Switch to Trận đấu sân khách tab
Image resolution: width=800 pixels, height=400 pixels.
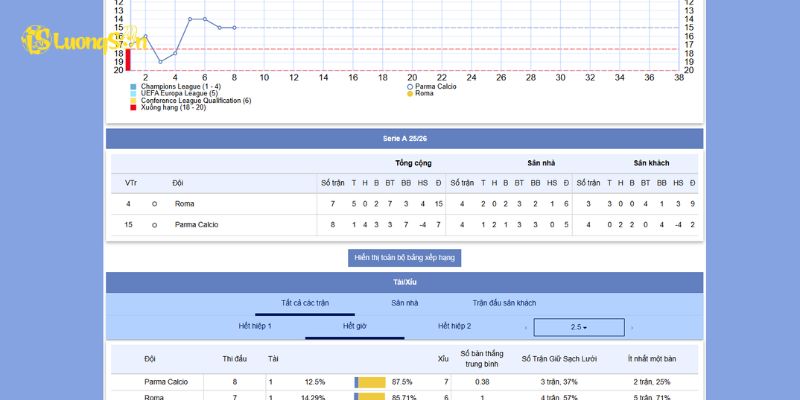504,303
